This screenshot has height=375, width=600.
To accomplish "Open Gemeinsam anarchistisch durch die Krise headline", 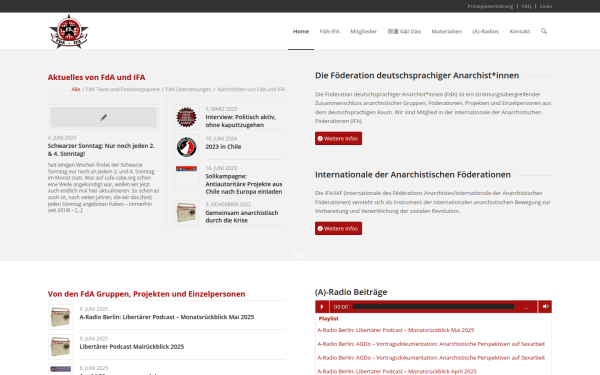I will click(242, 217).
